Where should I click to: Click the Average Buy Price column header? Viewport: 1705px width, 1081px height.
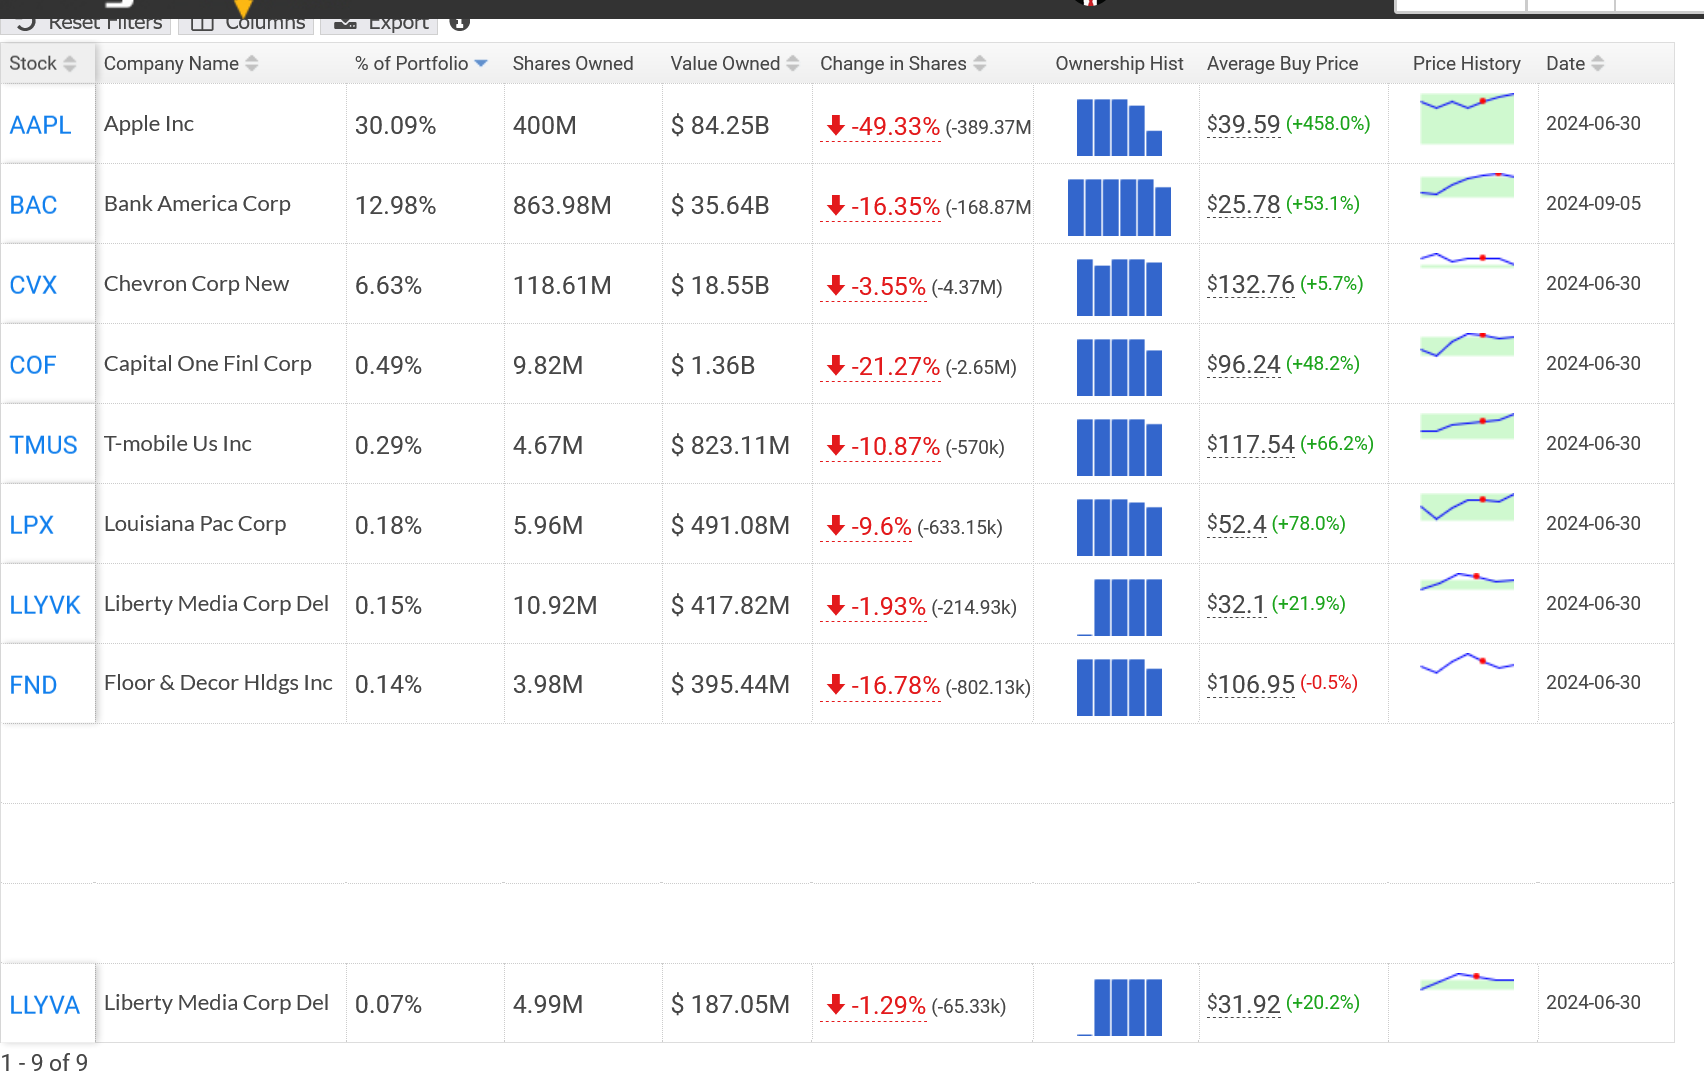click(x=1282, y=63)
